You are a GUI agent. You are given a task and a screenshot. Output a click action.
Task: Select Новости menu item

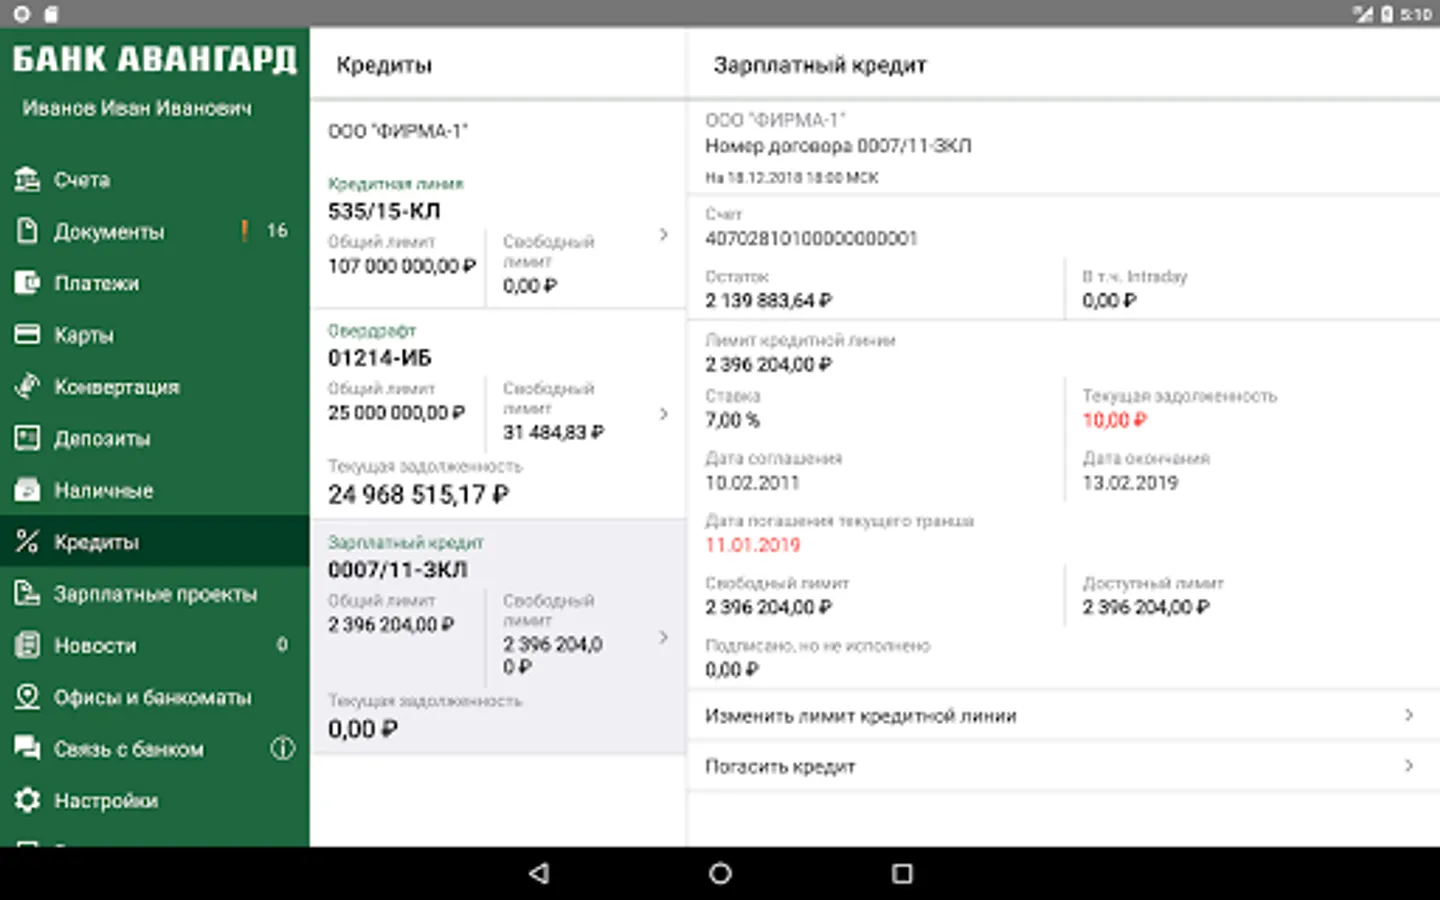[155, 645]
